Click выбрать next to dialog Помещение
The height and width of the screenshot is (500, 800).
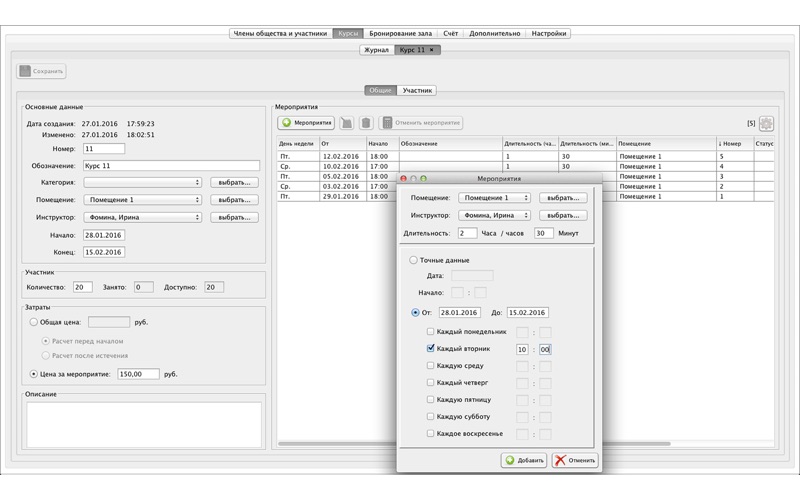[563, 198]
